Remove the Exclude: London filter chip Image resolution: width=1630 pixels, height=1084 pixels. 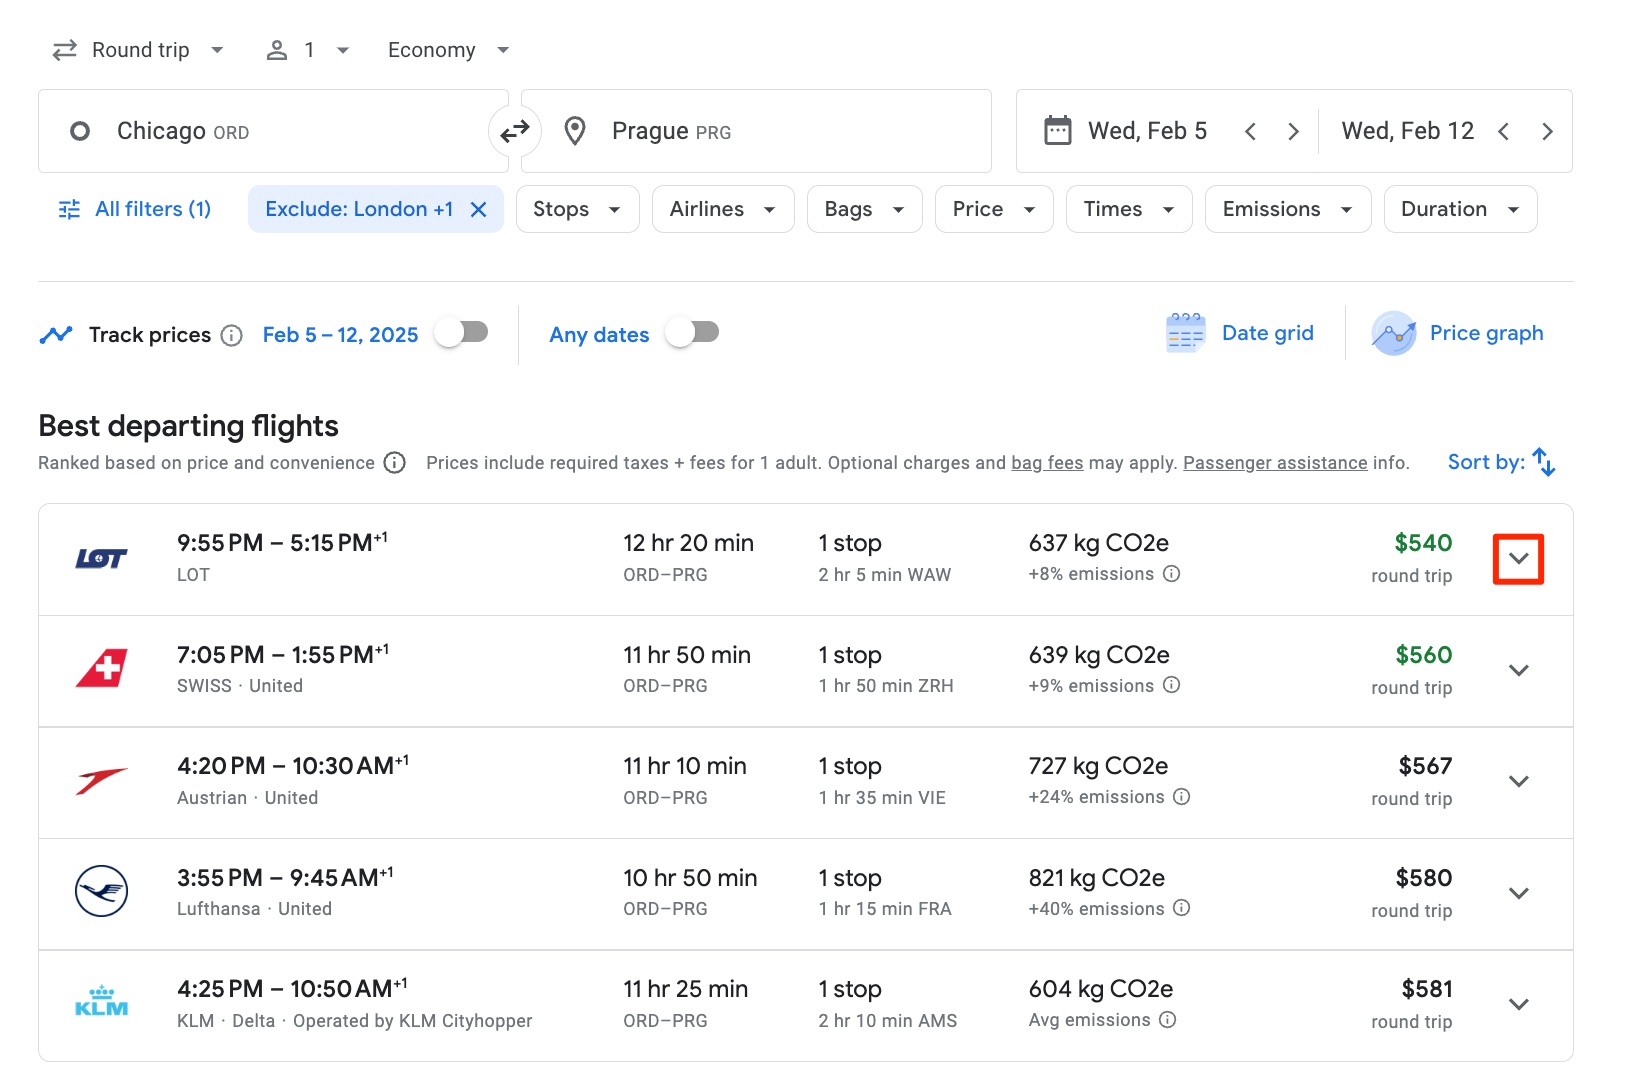coord(479,209)
